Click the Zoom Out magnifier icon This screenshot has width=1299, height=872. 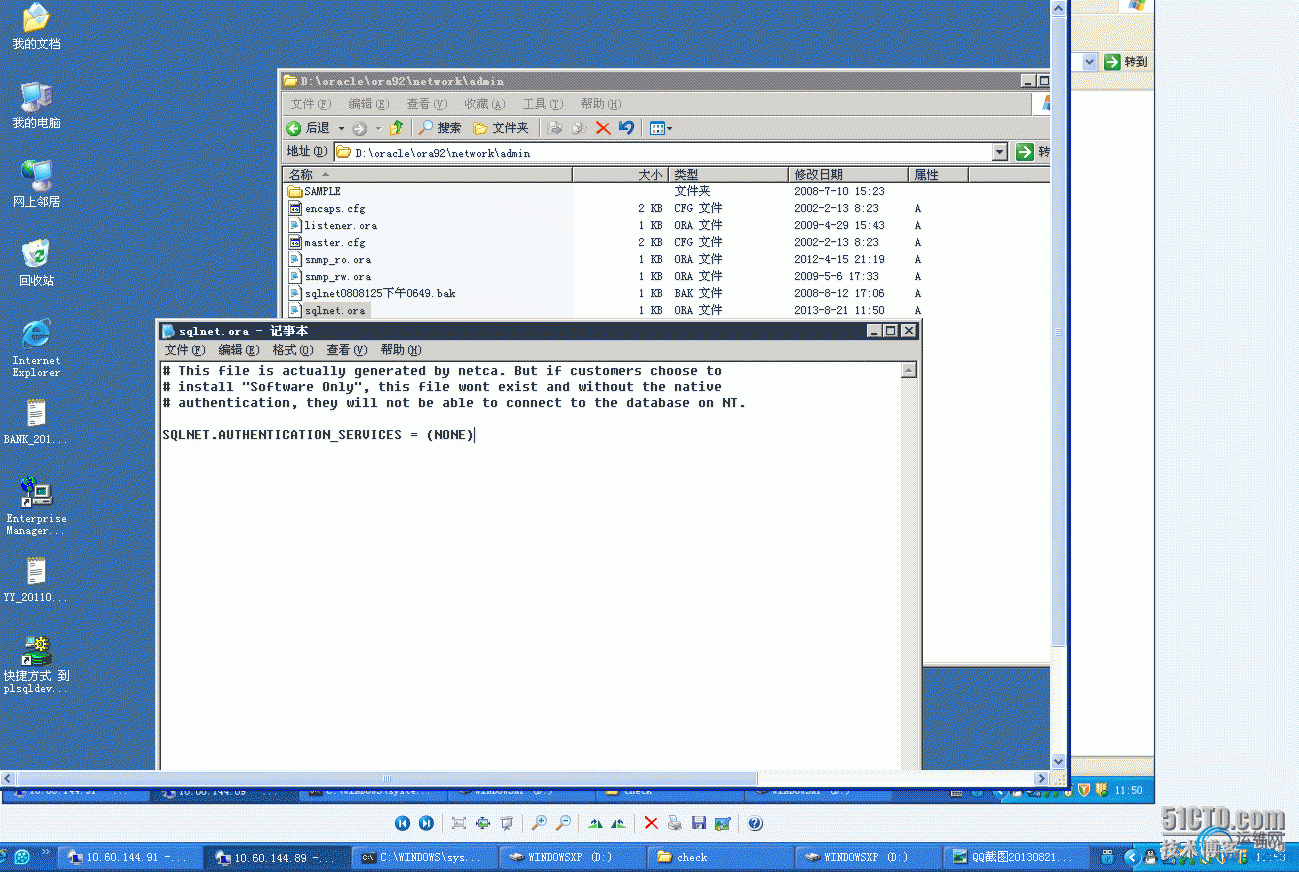[563, 823]
